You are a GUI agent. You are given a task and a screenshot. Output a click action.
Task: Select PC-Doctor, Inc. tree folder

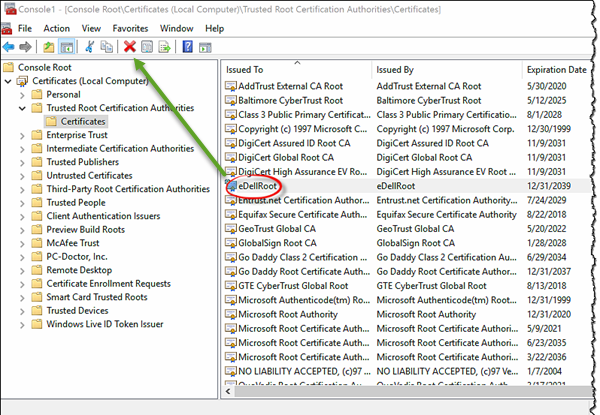77,257
